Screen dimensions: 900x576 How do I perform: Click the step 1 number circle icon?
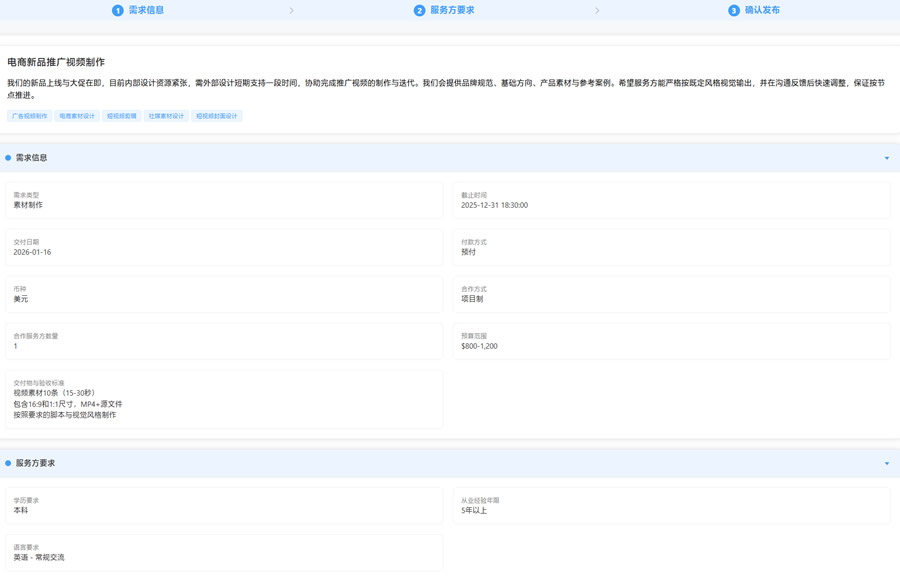118,10
